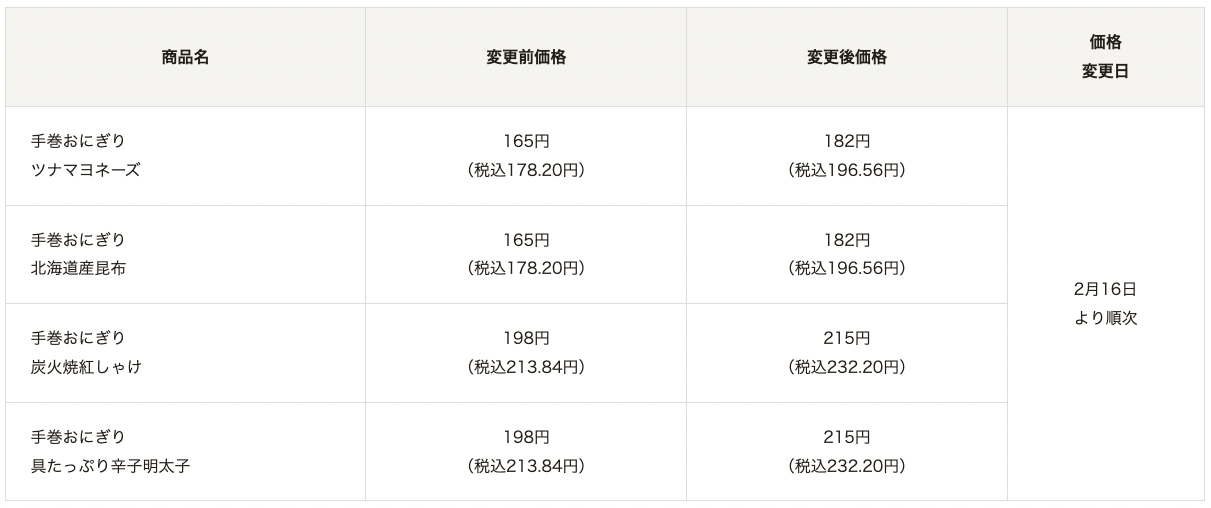This screenshot has height=508, width=1211.
Task: Click the 変更後価格 column header
Action: tap(847, 57)
